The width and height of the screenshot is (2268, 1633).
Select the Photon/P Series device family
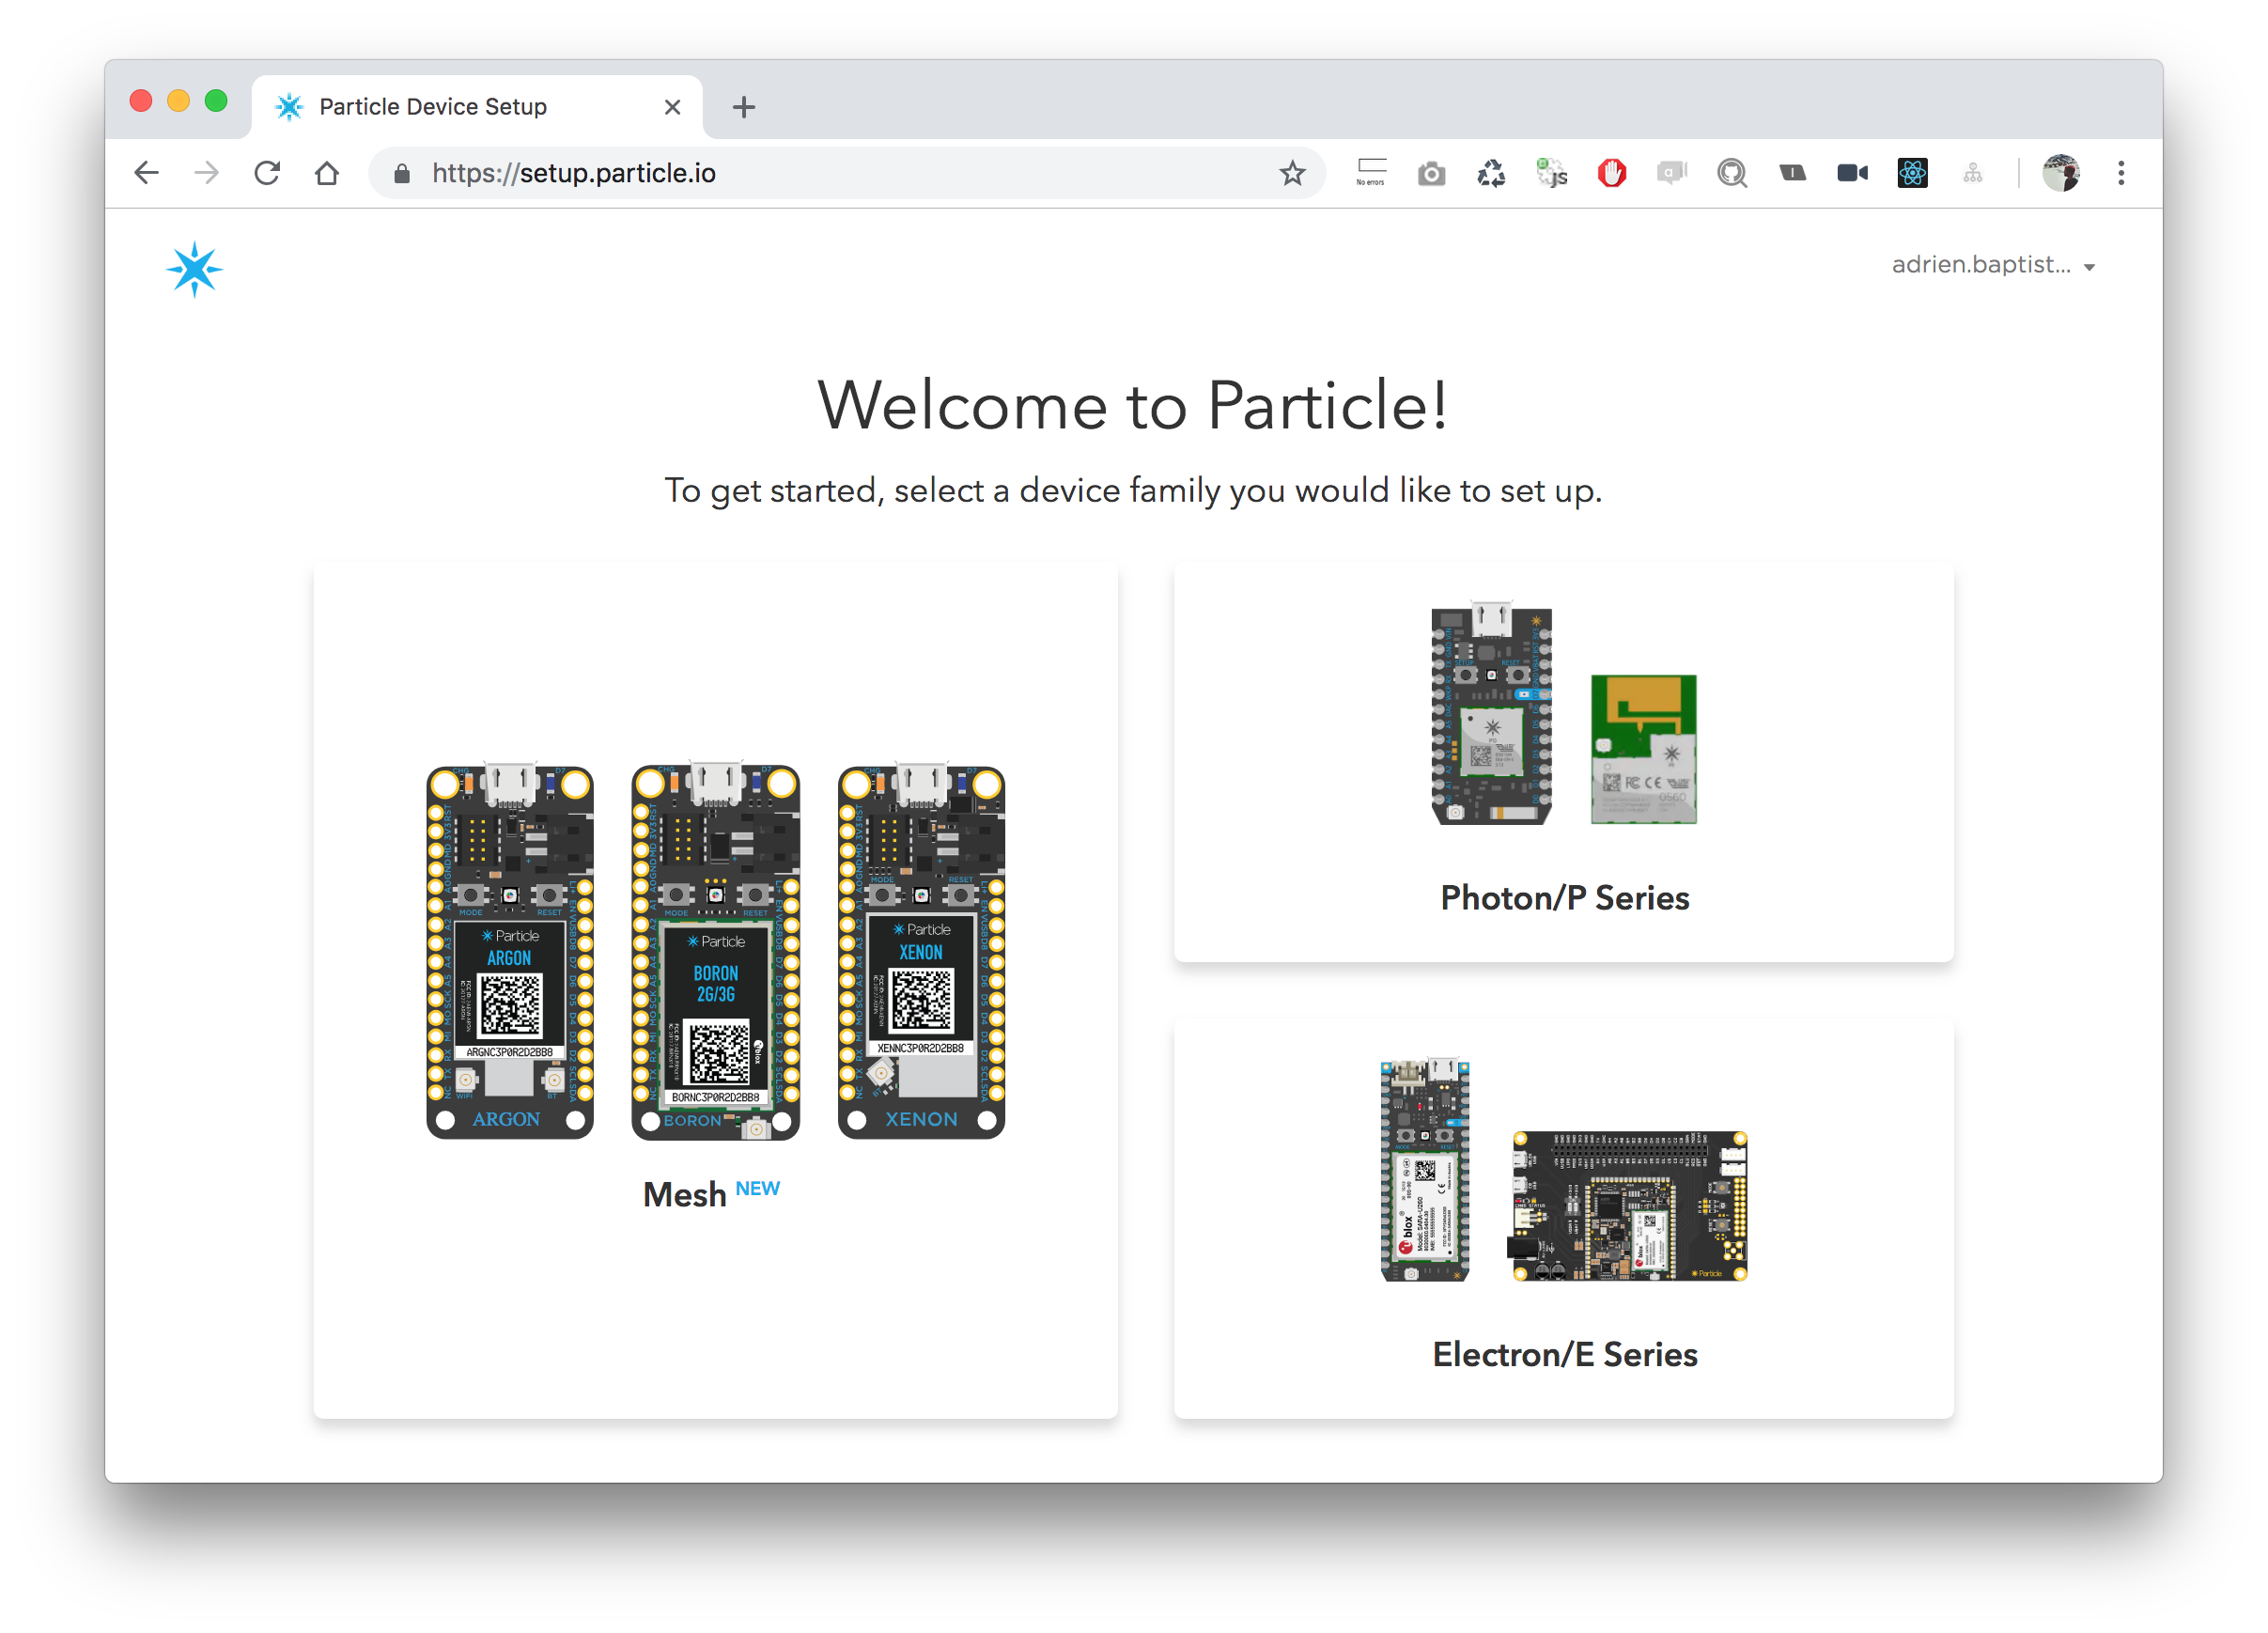(x=1563, y=762)
